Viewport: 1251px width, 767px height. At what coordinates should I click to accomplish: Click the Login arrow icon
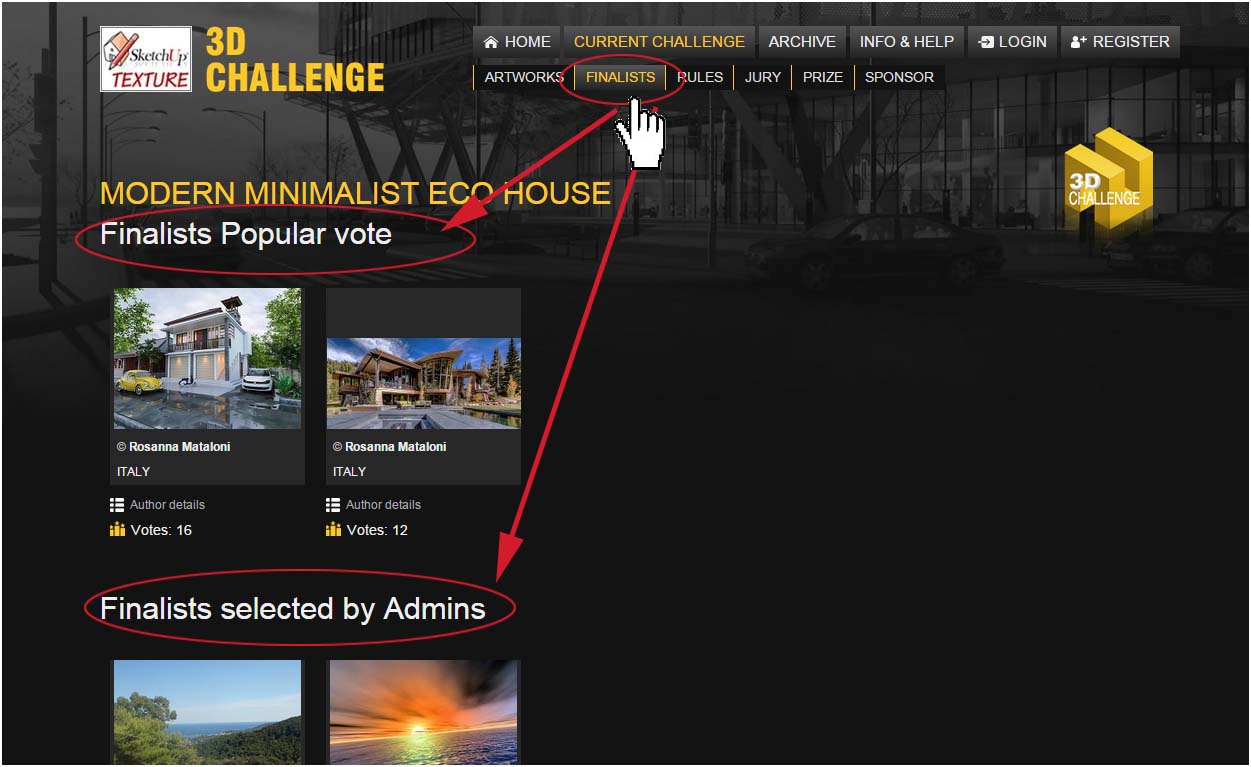pos(986,42)
